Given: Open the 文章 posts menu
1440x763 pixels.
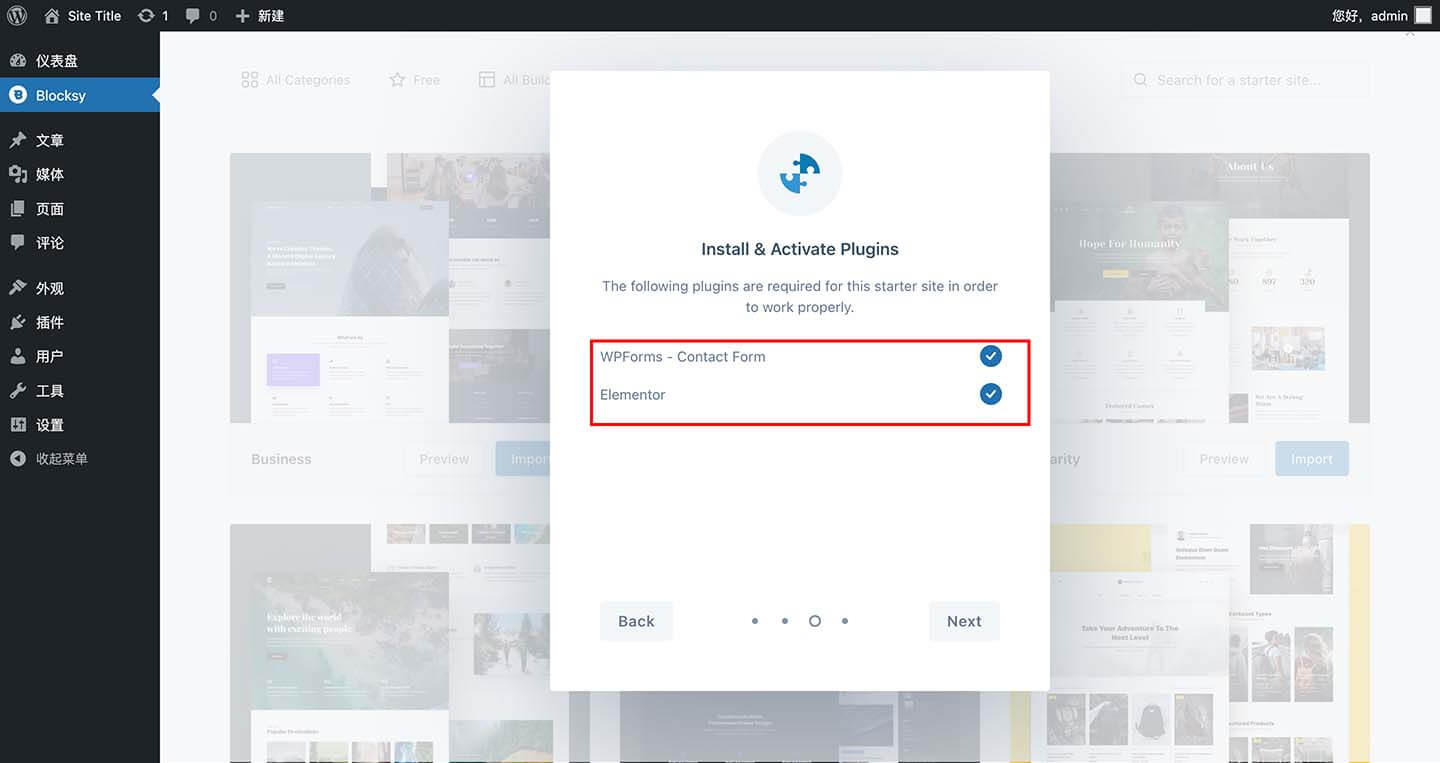Looking at the screenshot, I should click(x=80, y=140).
